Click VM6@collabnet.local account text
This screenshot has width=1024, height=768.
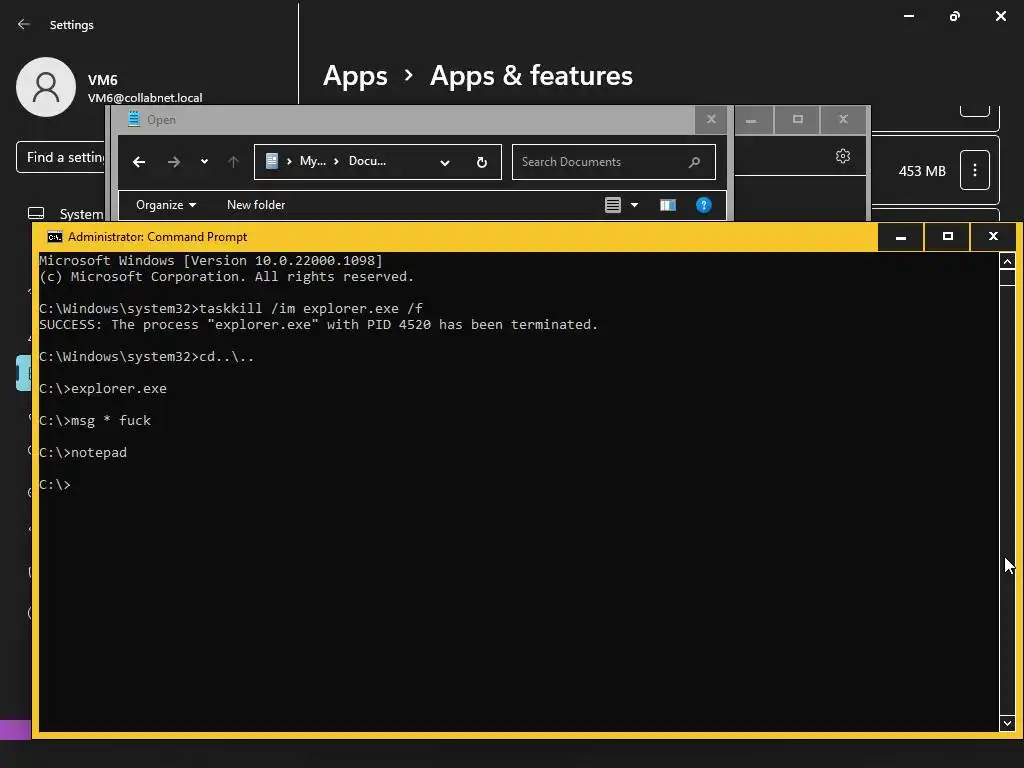[145, 98]
